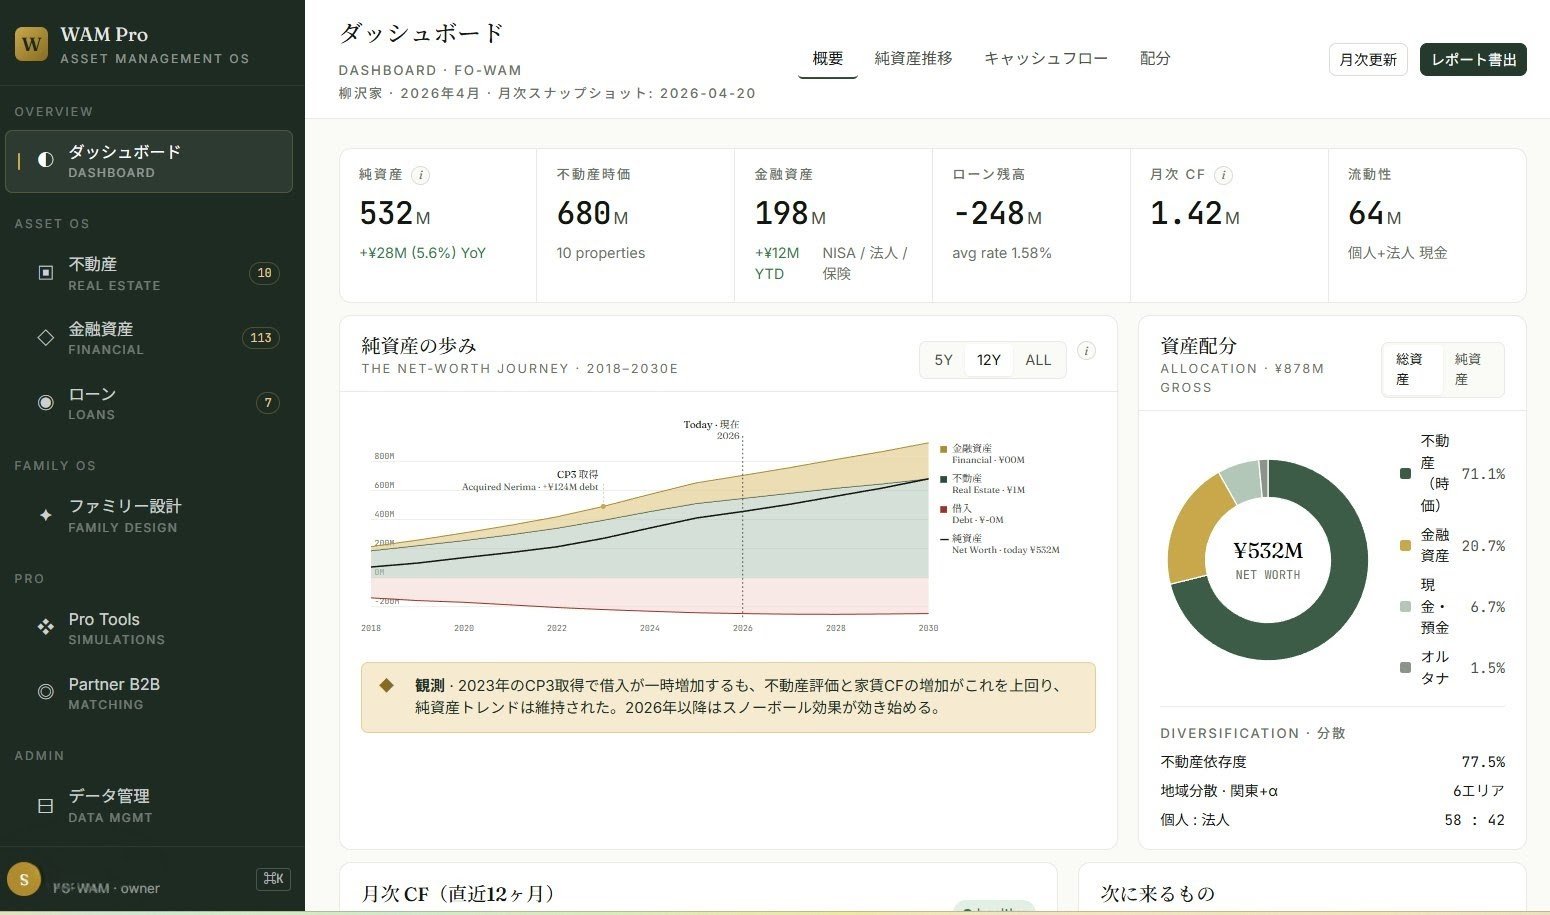Click the レポート書出 button
Image resolution: width=1550 pixels, height=915 pixels.
[x=1472, y=59]
